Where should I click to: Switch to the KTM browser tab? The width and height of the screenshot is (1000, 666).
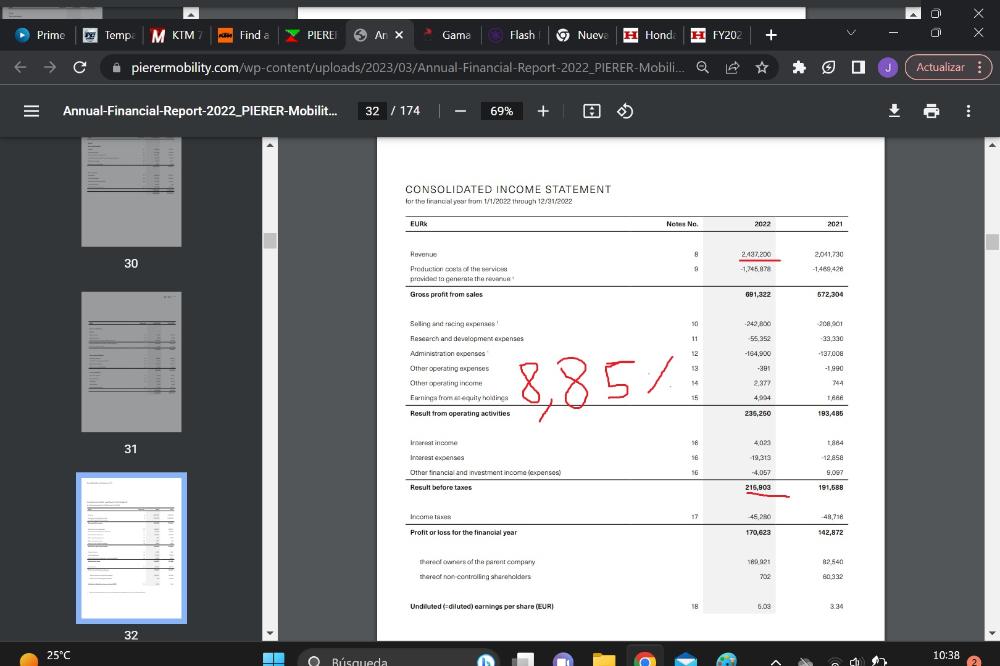click(x=175, y=35)
